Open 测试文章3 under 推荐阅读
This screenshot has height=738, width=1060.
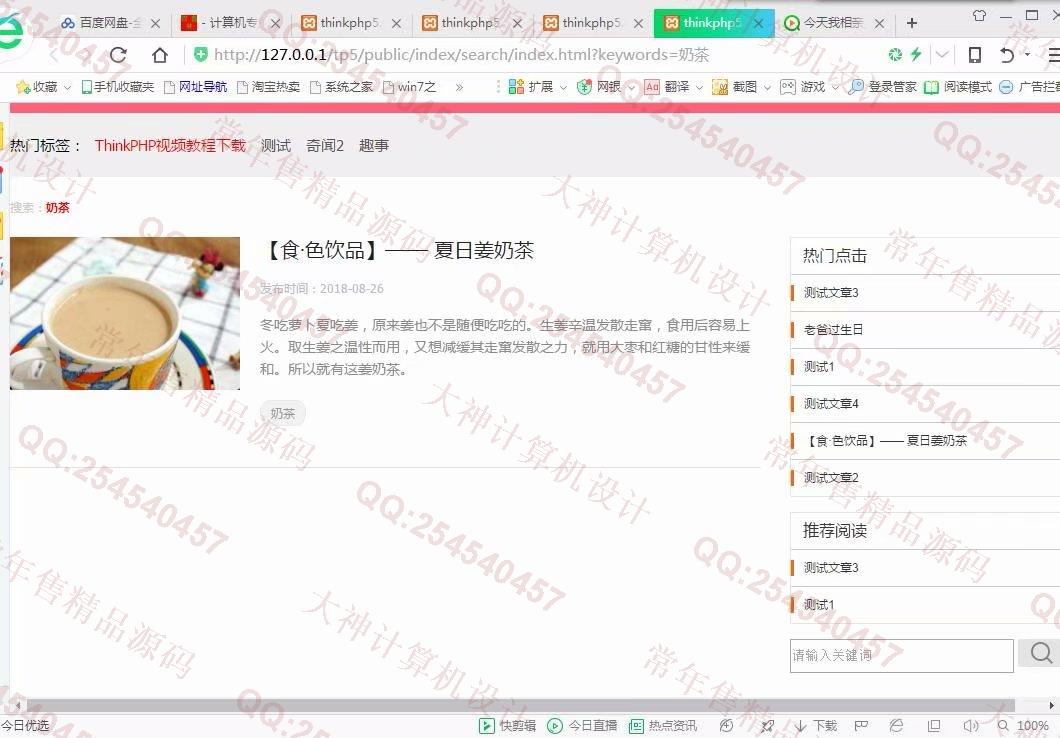[831, 568]
